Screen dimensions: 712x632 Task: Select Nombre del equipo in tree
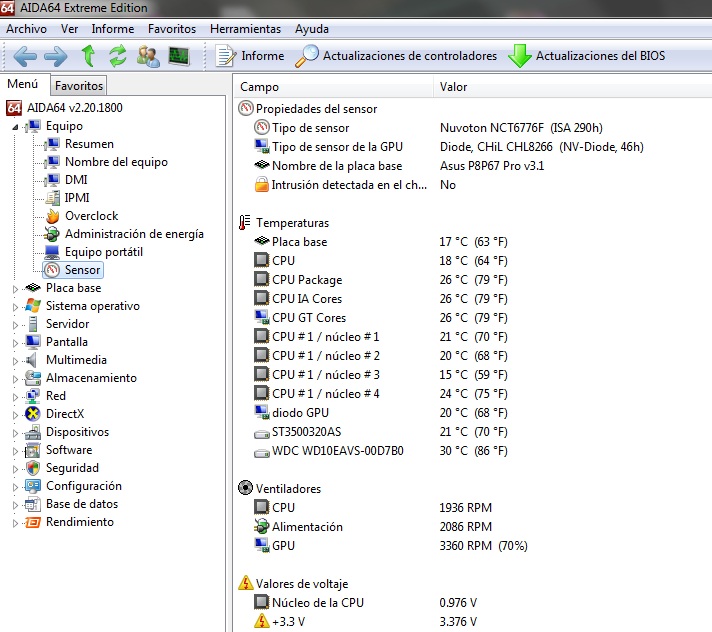[116, 162]
